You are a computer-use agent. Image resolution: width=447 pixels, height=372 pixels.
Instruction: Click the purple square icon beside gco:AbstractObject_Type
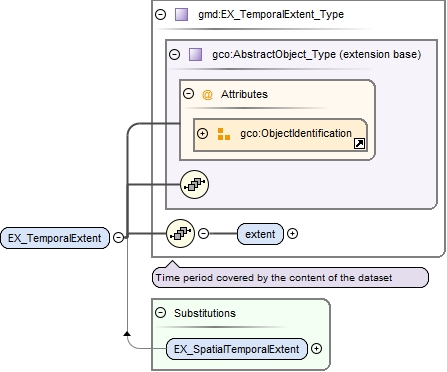pos(195,54)
